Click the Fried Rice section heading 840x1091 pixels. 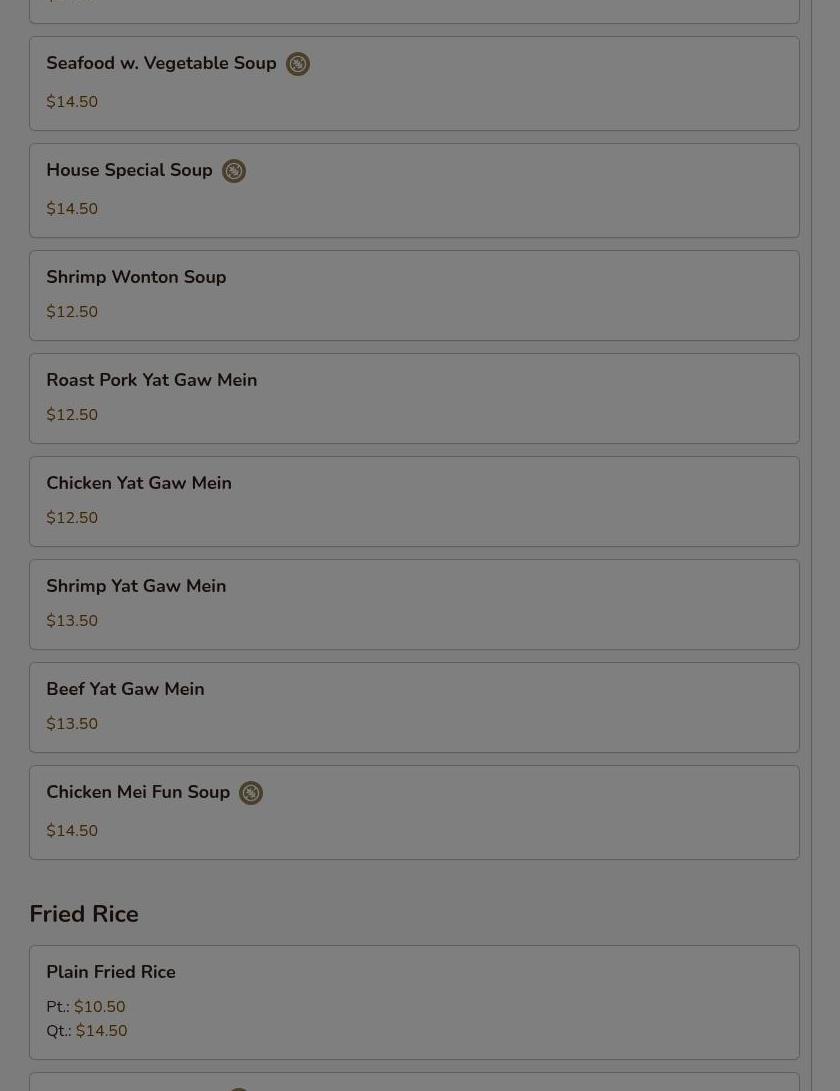[84, 914]
